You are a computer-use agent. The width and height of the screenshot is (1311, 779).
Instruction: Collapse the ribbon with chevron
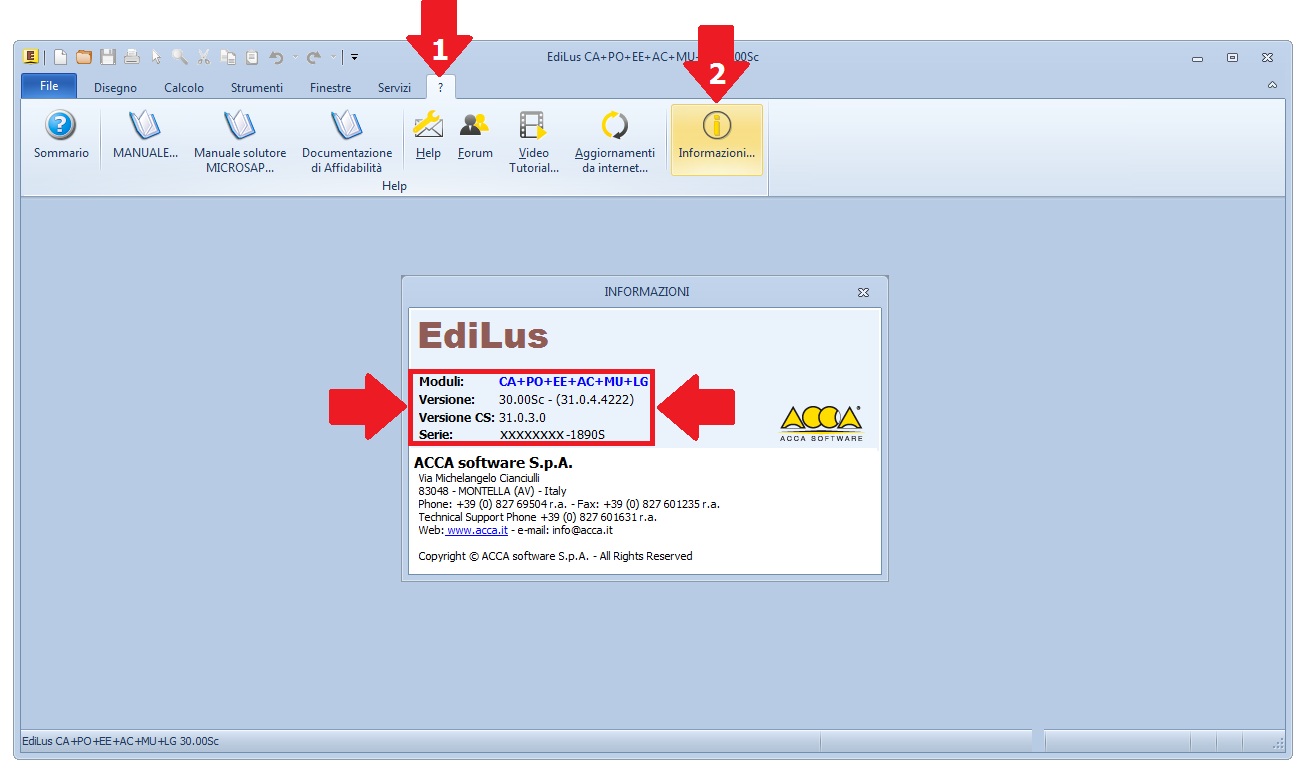pos(1272,86)
